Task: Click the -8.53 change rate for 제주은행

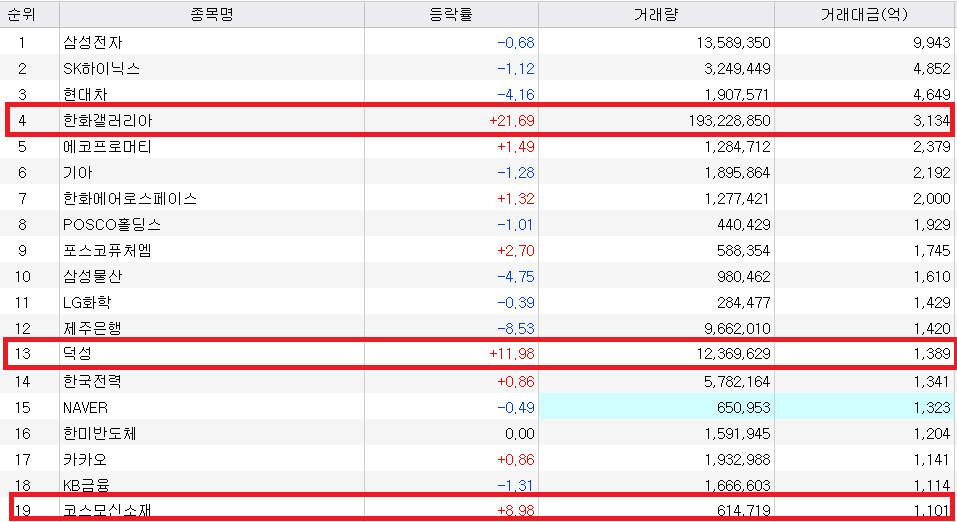Action: (516, 329)
